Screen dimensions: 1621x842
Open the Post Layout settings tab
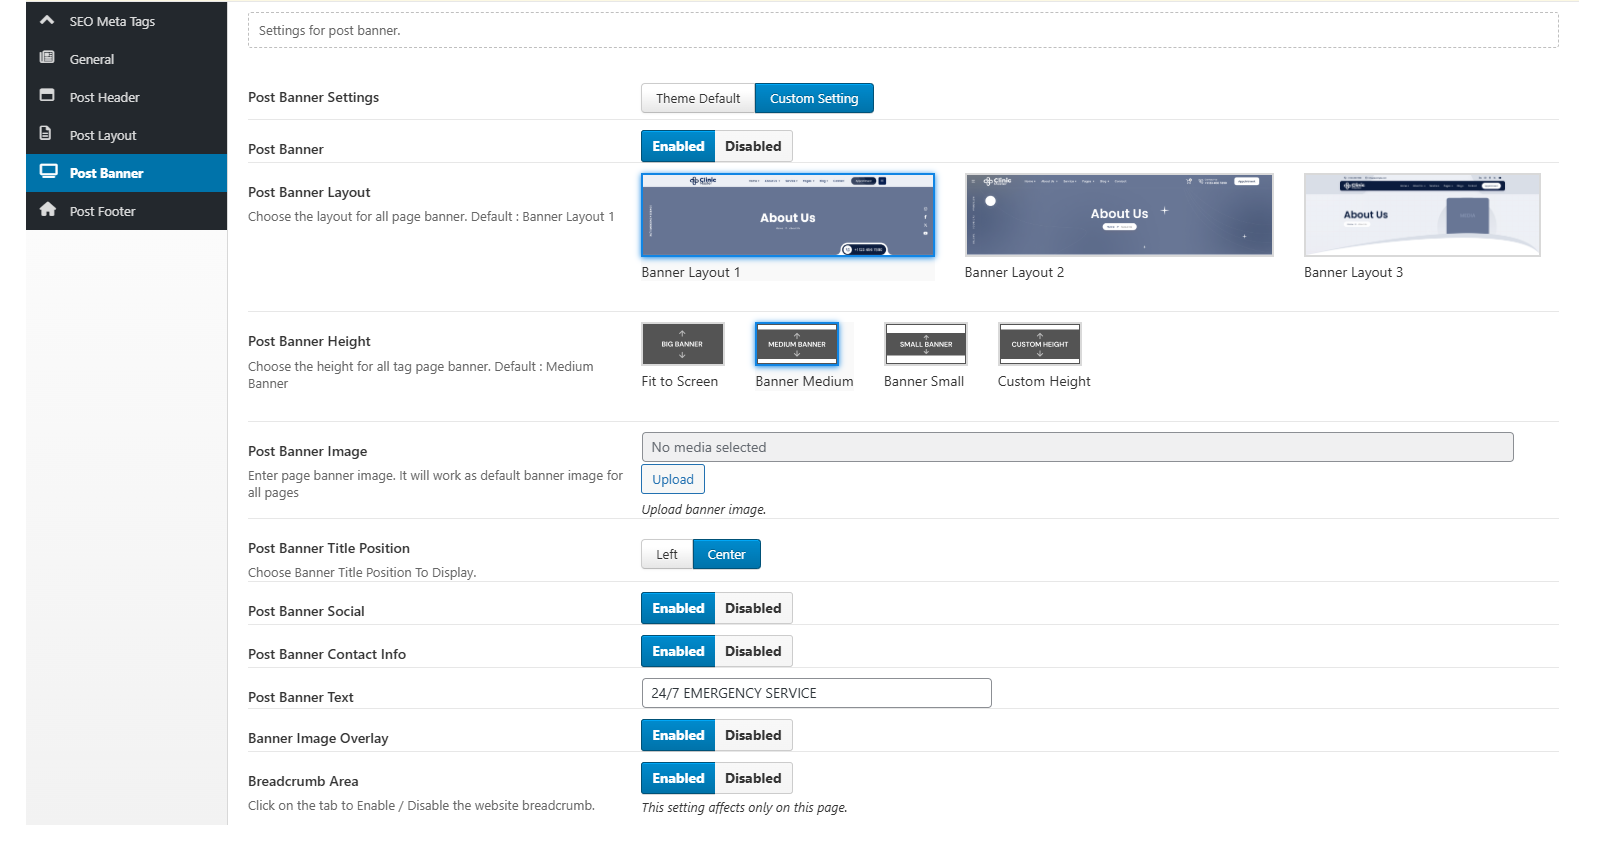(x=103, y=135)
